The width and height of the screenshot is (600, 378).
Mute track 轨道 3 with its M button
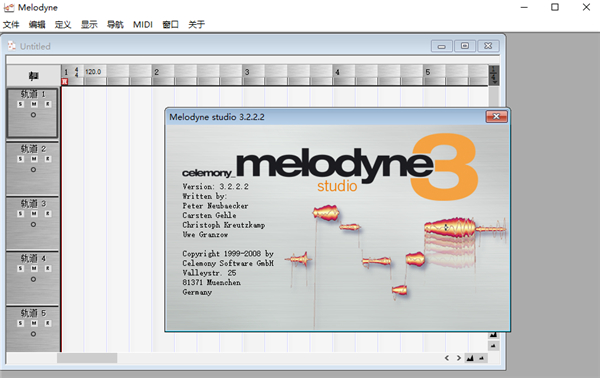(x=34, y=213)
